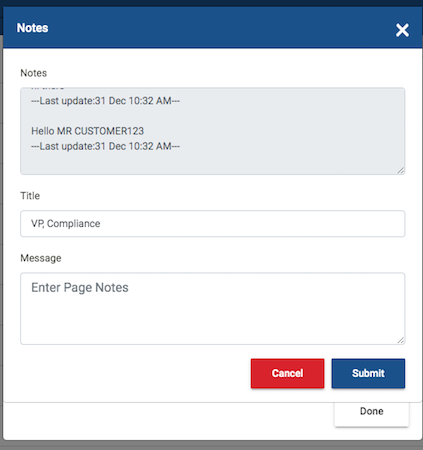Click the Notes label above the history box

[x=34, y=73]
